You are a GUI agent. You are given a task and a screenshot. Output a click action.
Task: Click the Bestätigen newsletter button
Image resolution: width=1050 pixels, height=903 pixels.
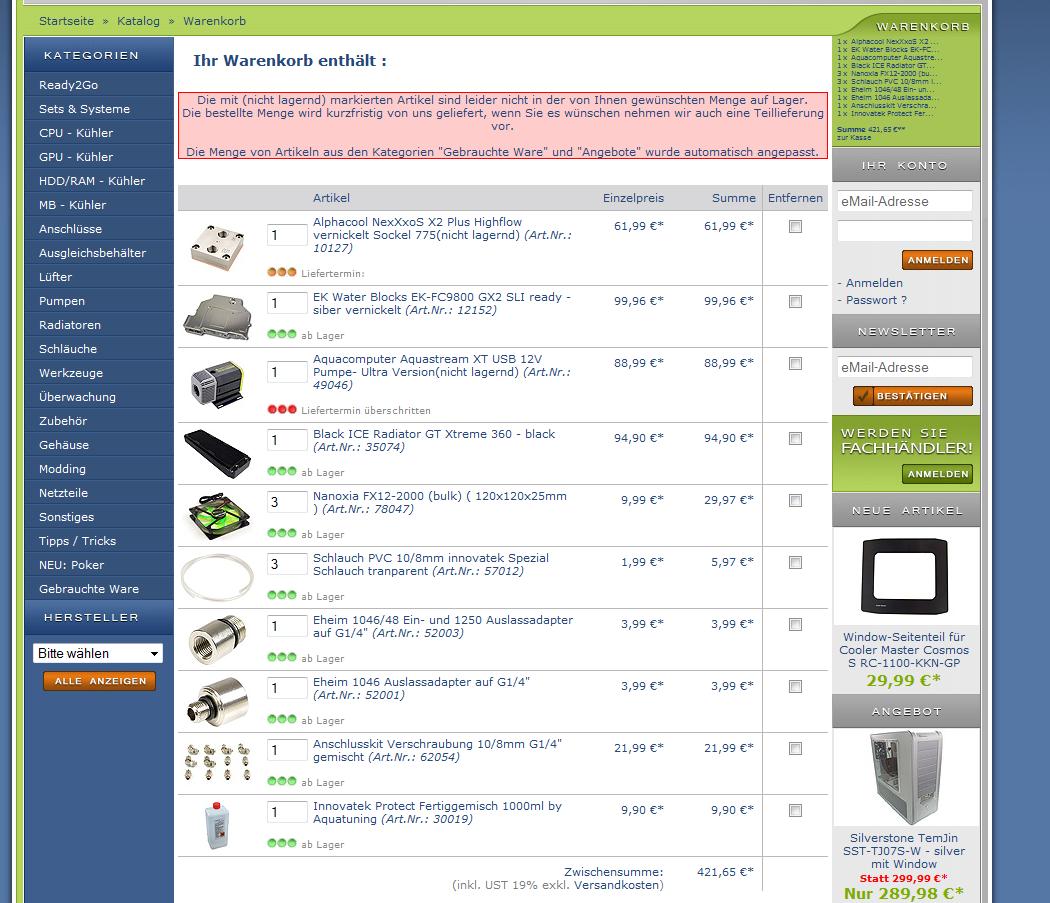coord(913,396)
